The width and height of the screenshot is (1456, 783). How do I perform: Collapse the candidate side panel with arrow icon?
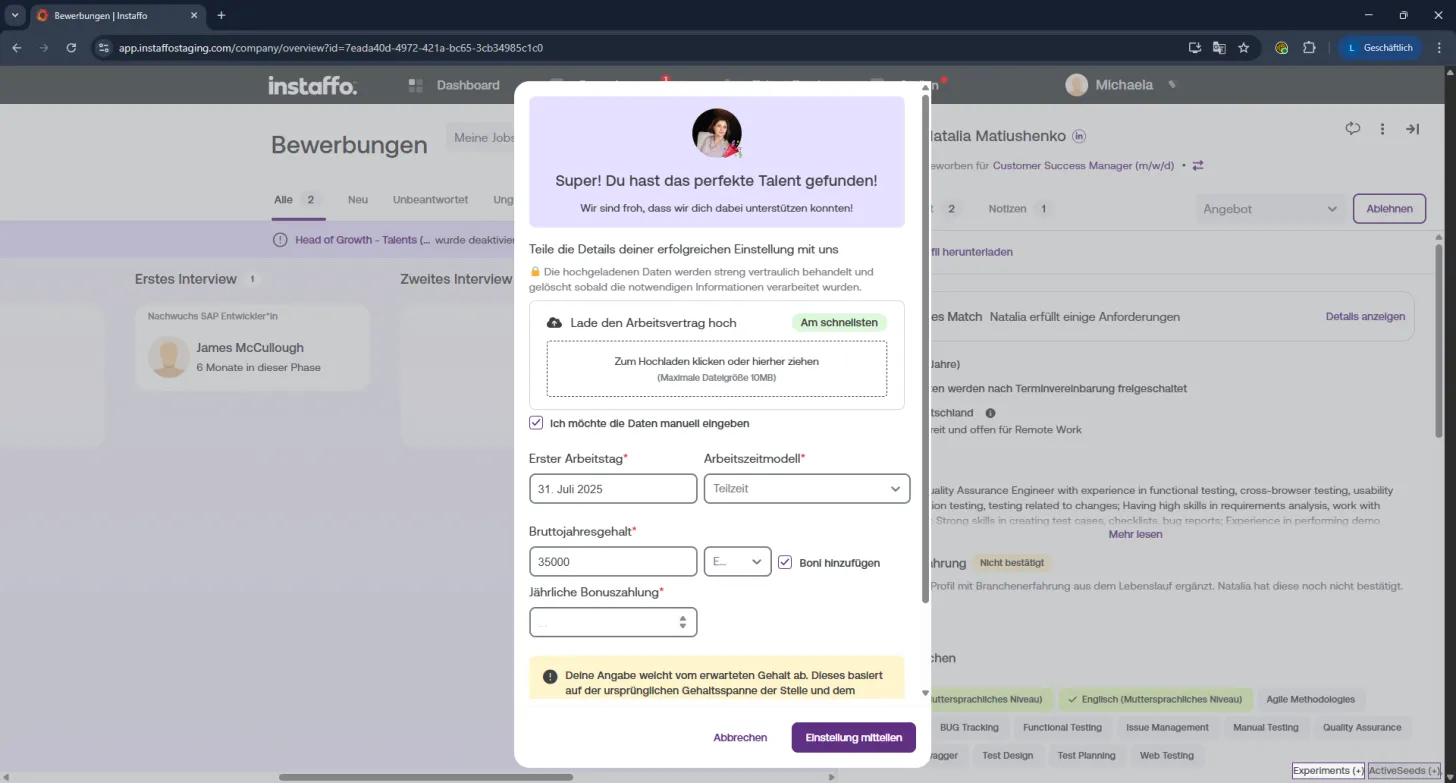1412,129
